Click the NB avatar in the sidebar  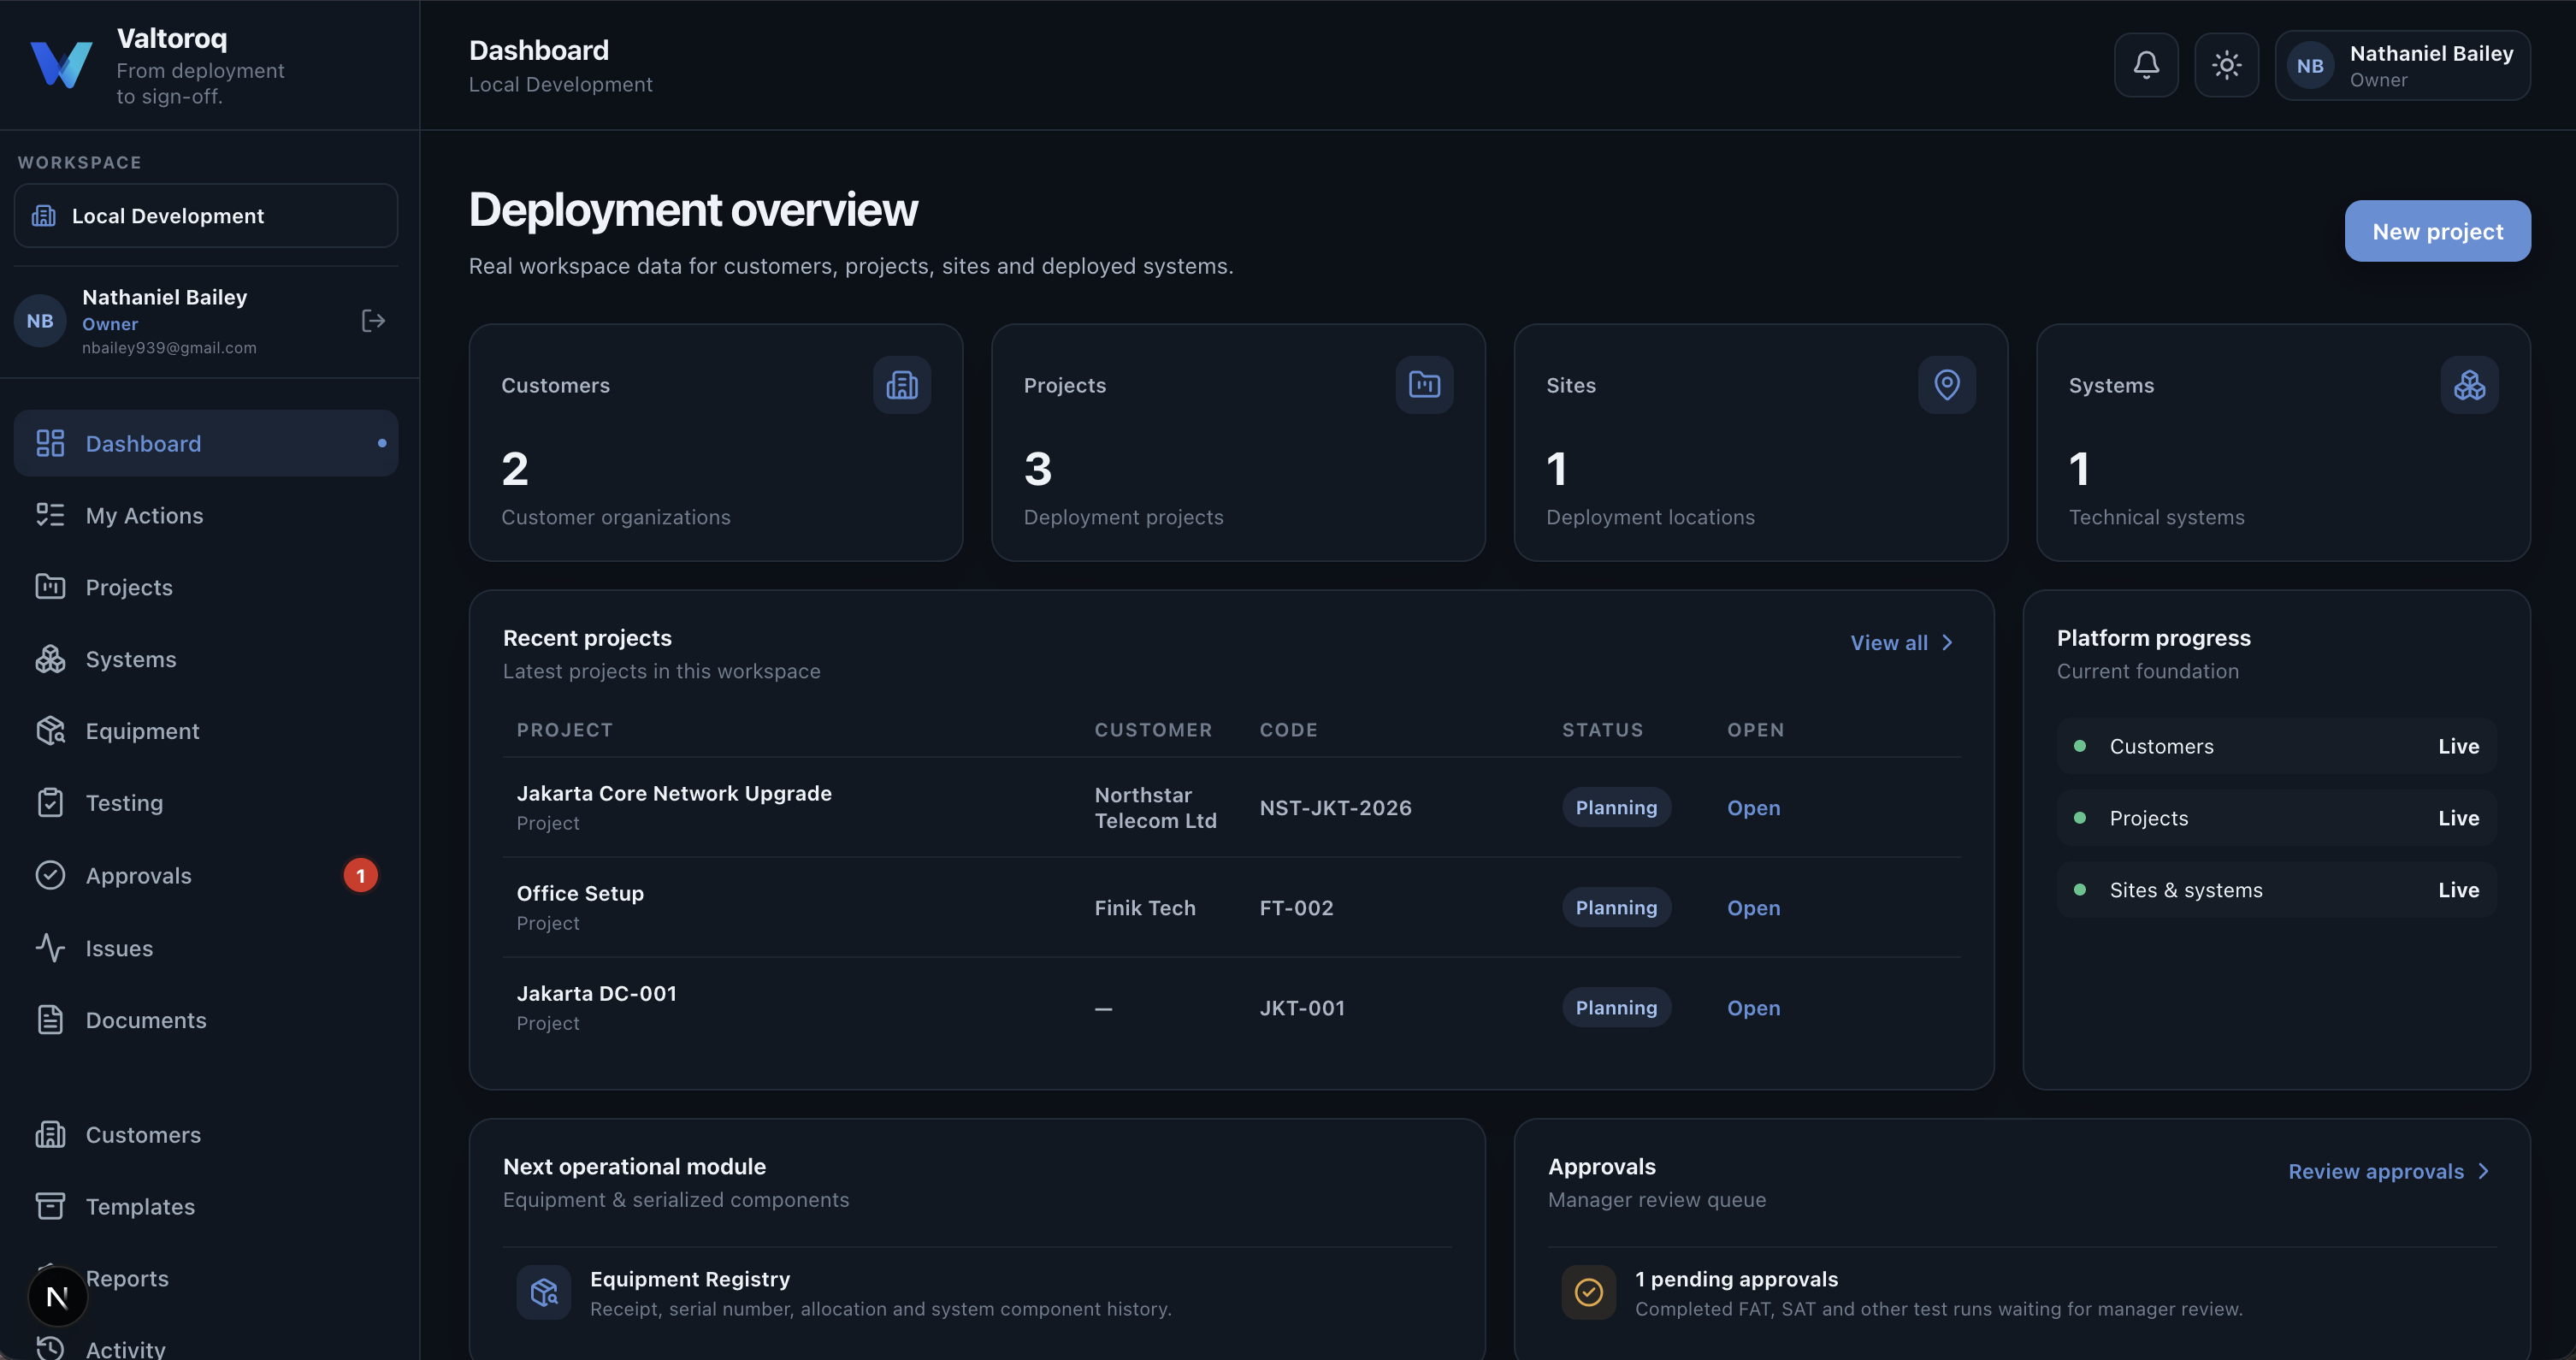[40, 321]
